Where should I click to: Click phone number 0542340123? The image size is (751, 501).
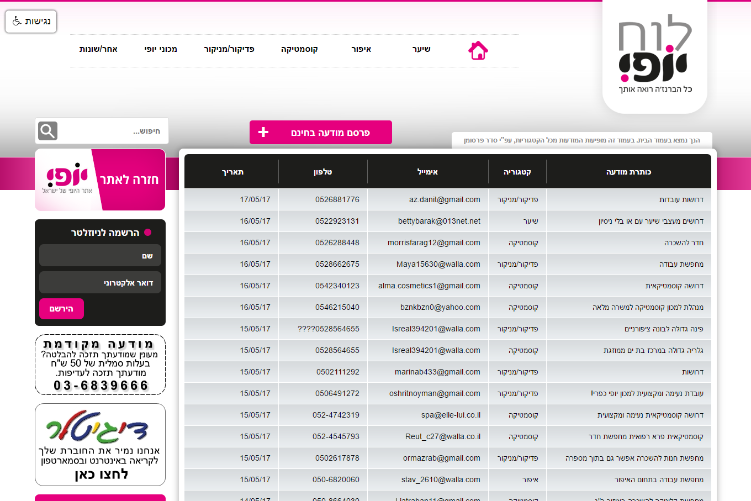(x=337, y=285)
